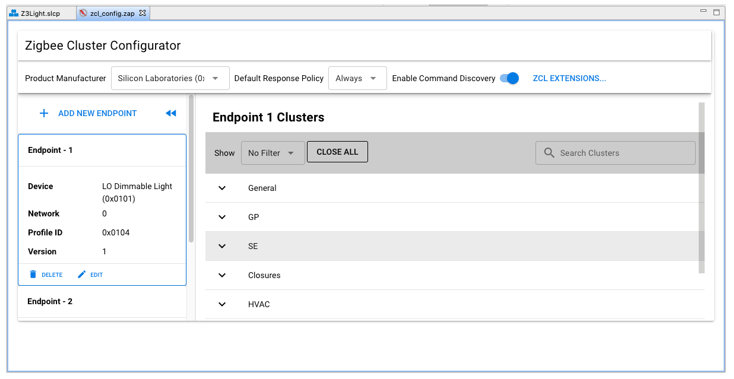Minimize the editor view pane
734x379 pixels.
coord(703,11)
